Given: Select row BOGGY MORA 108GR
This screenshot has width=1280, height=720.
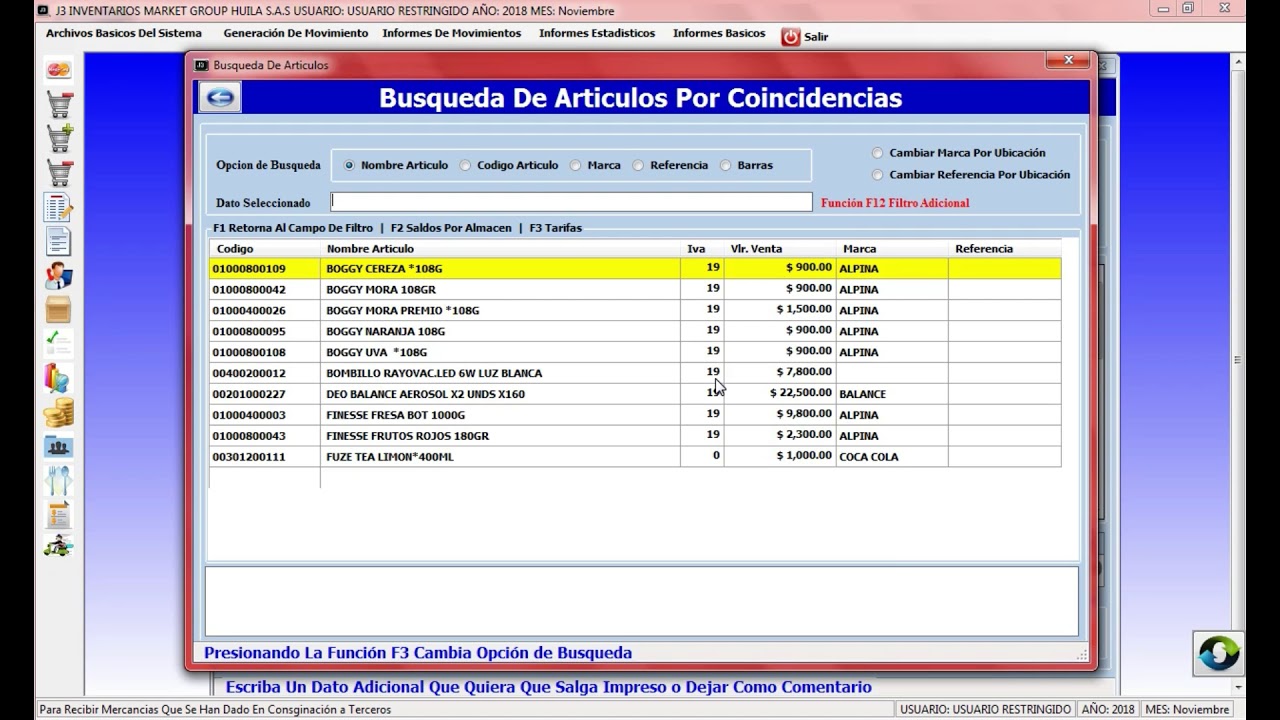Looking at the screenshot, I should (x=635, y=290).
